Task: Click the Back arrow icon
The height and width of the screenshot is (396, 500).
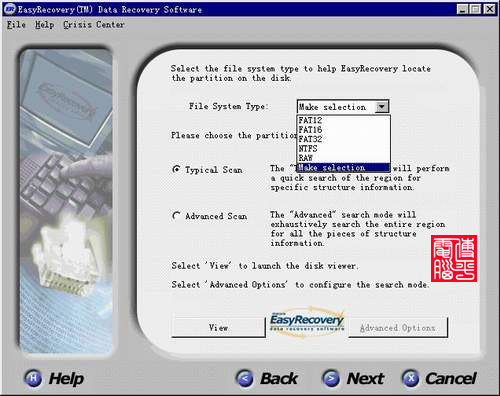Action: [x=244, y=378]
